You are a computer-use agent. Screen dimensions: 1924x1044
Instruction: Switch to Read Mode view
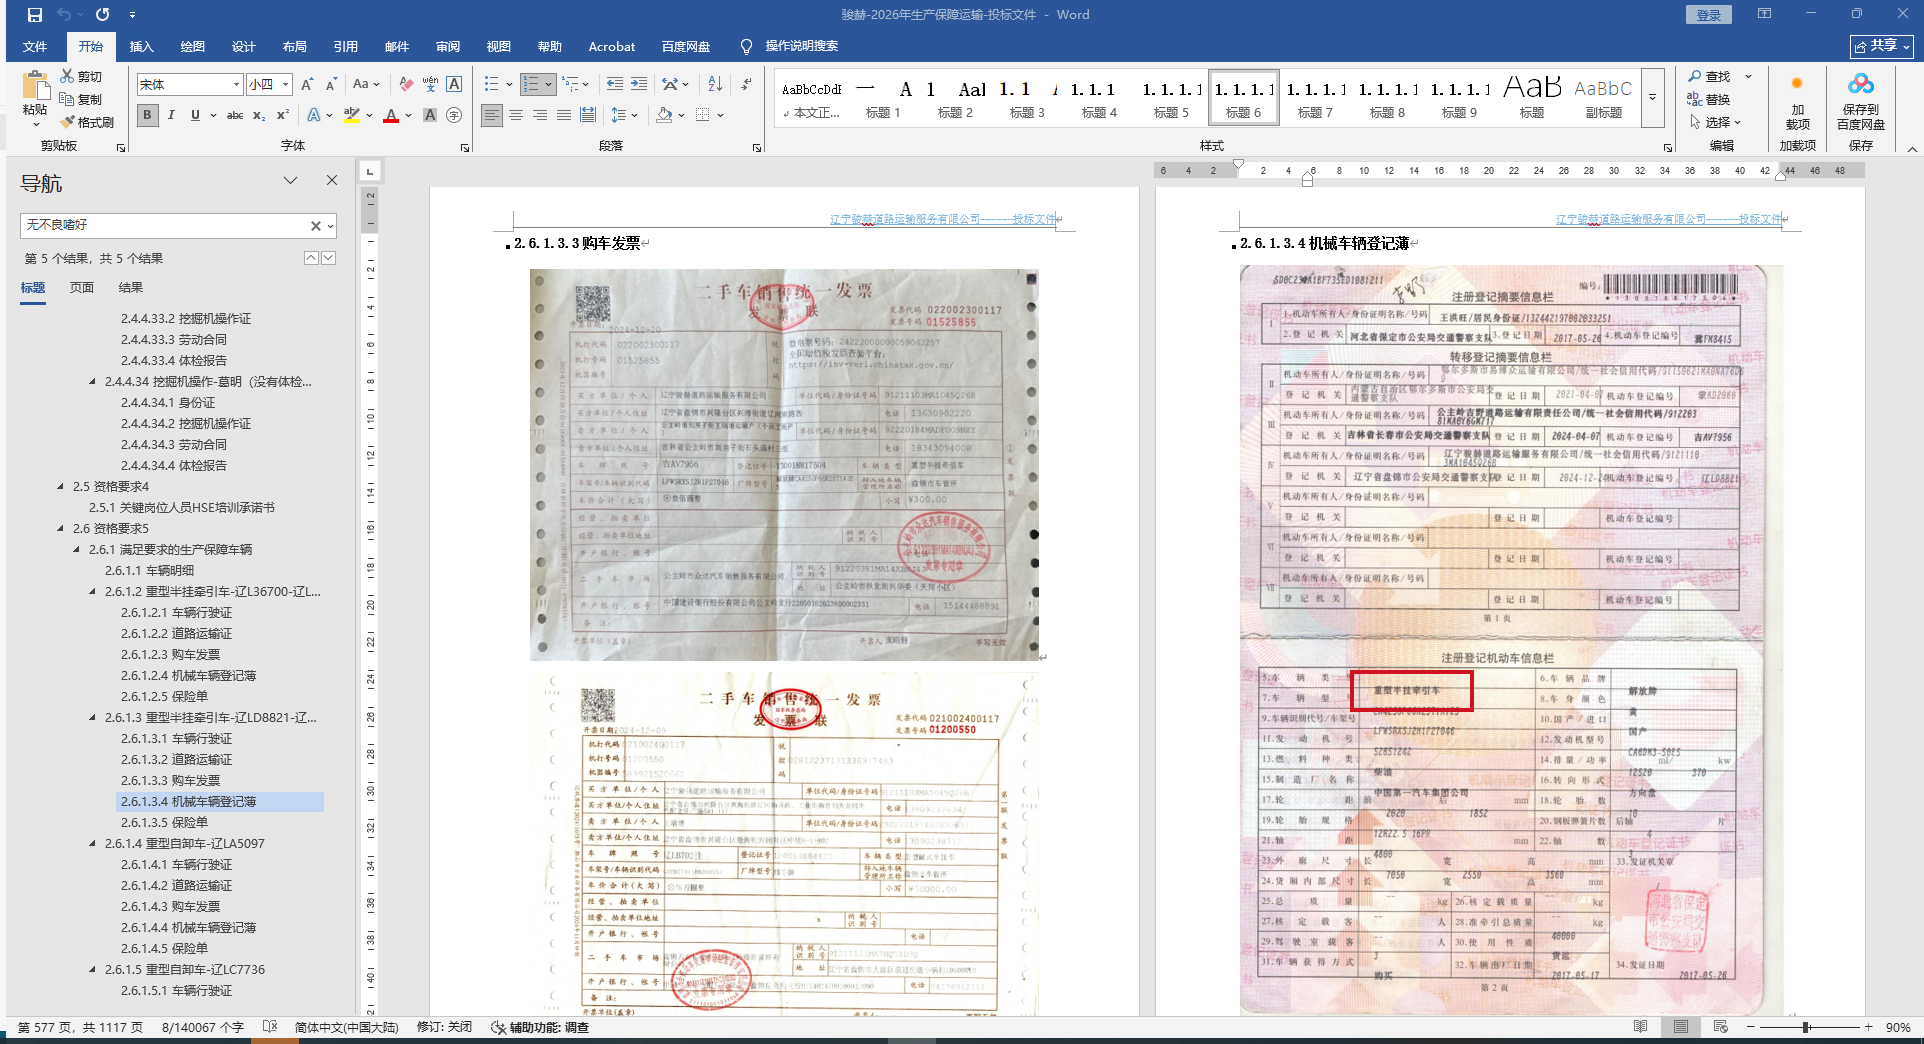pyautogui.click(x=1640, y=1027)
